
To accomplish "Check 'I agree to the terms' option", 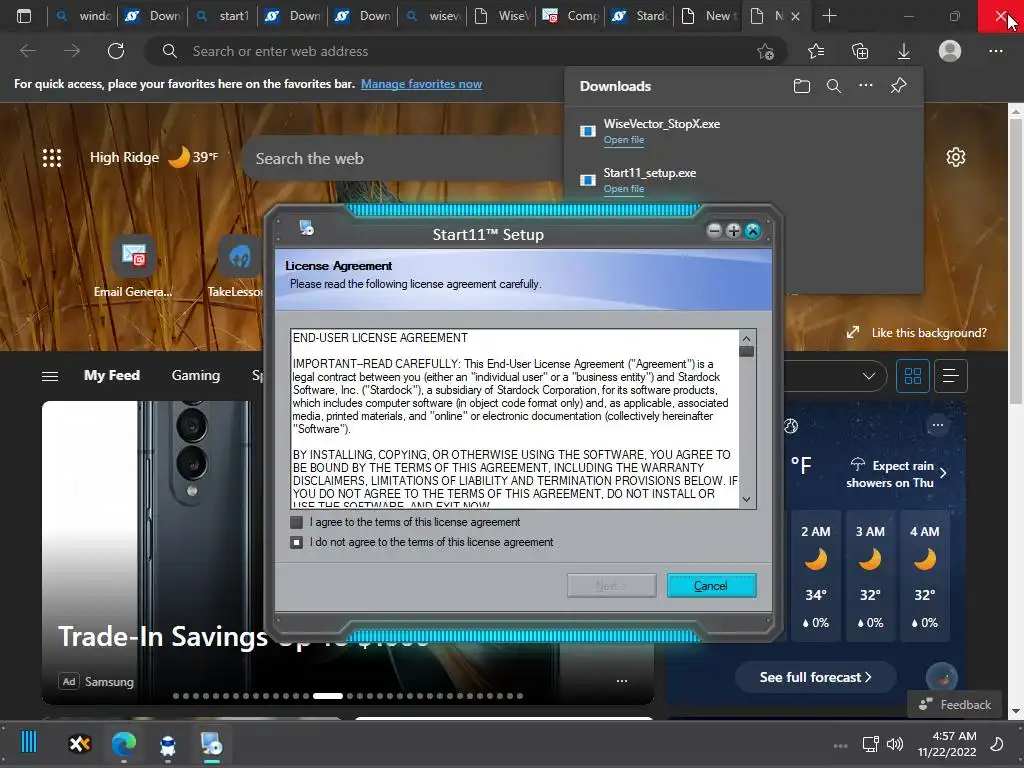I will [296, 522].
